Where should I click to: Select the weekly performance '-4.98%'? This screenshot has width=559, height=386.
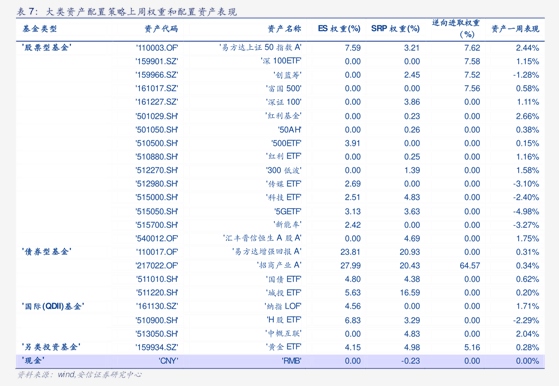coord(526,211)
